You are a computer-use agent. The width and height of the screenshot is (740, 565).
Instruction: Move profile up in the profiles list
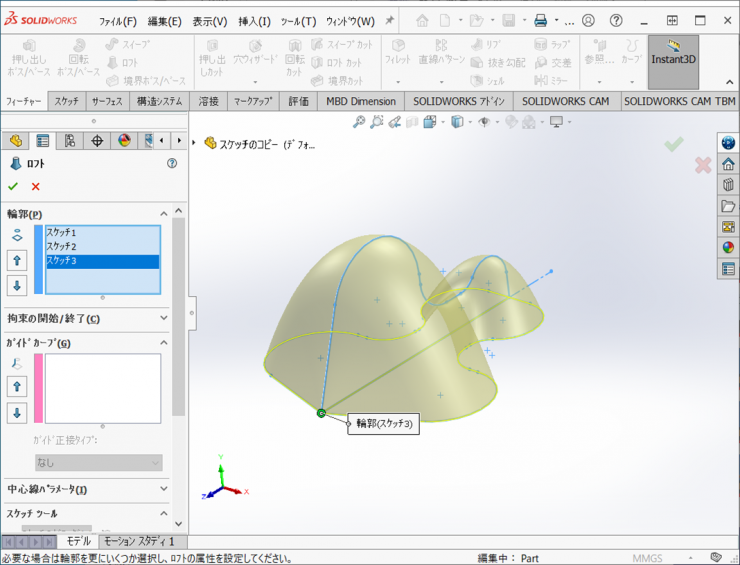(17, 260)
